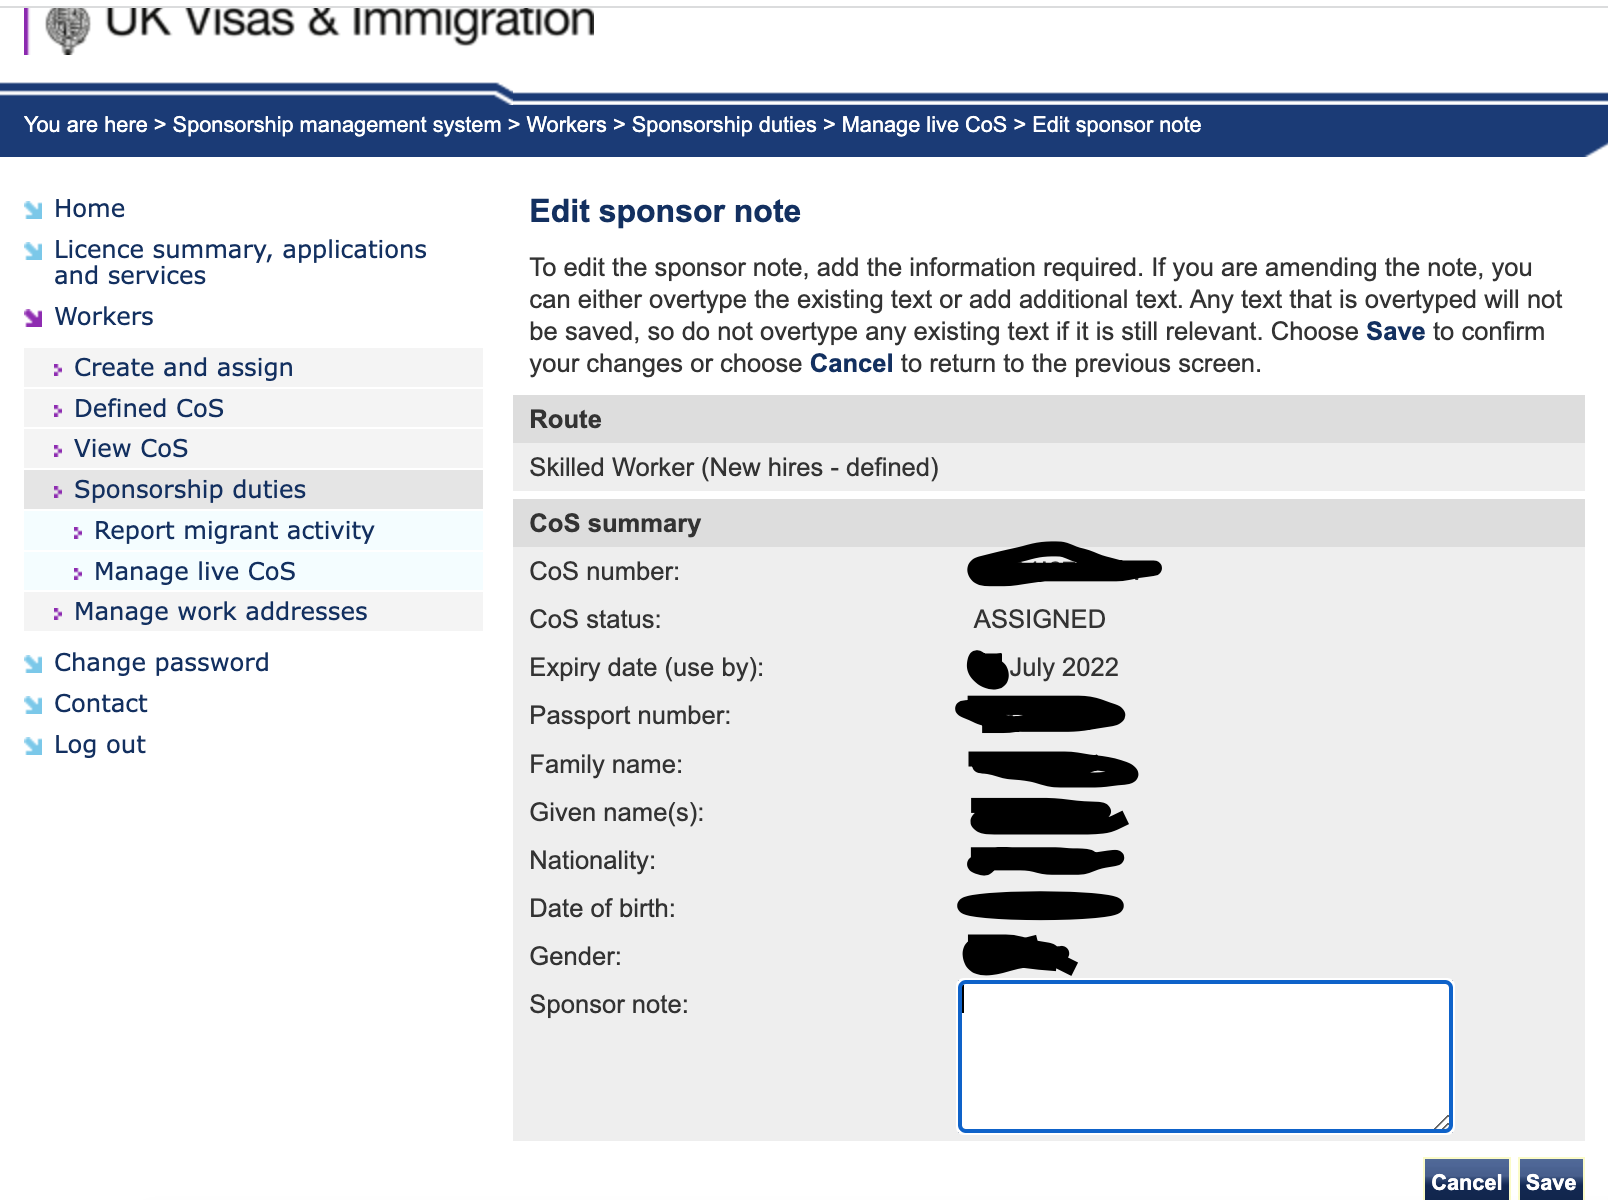Open Report migrant activity
This screenshot has height=1200, width=1608.
tap(233, 531)
